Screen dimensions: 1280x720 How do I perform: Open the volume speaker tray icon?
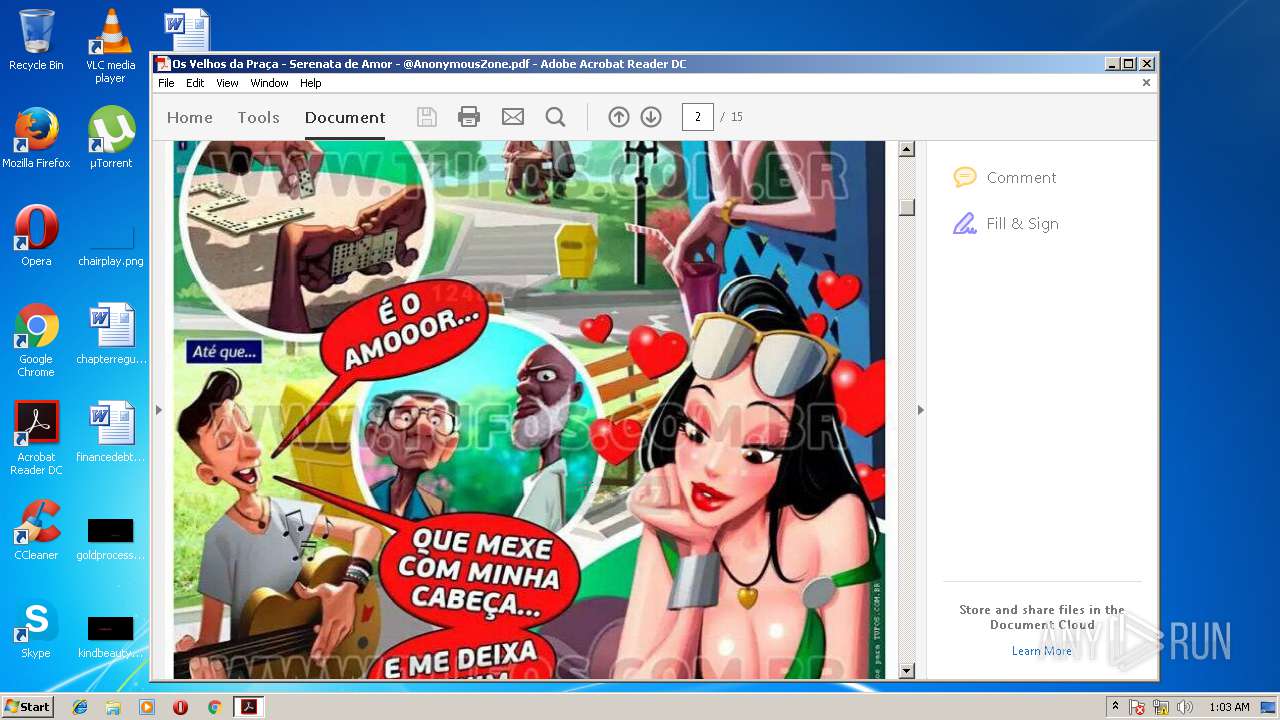click(x=1184, y=707)
